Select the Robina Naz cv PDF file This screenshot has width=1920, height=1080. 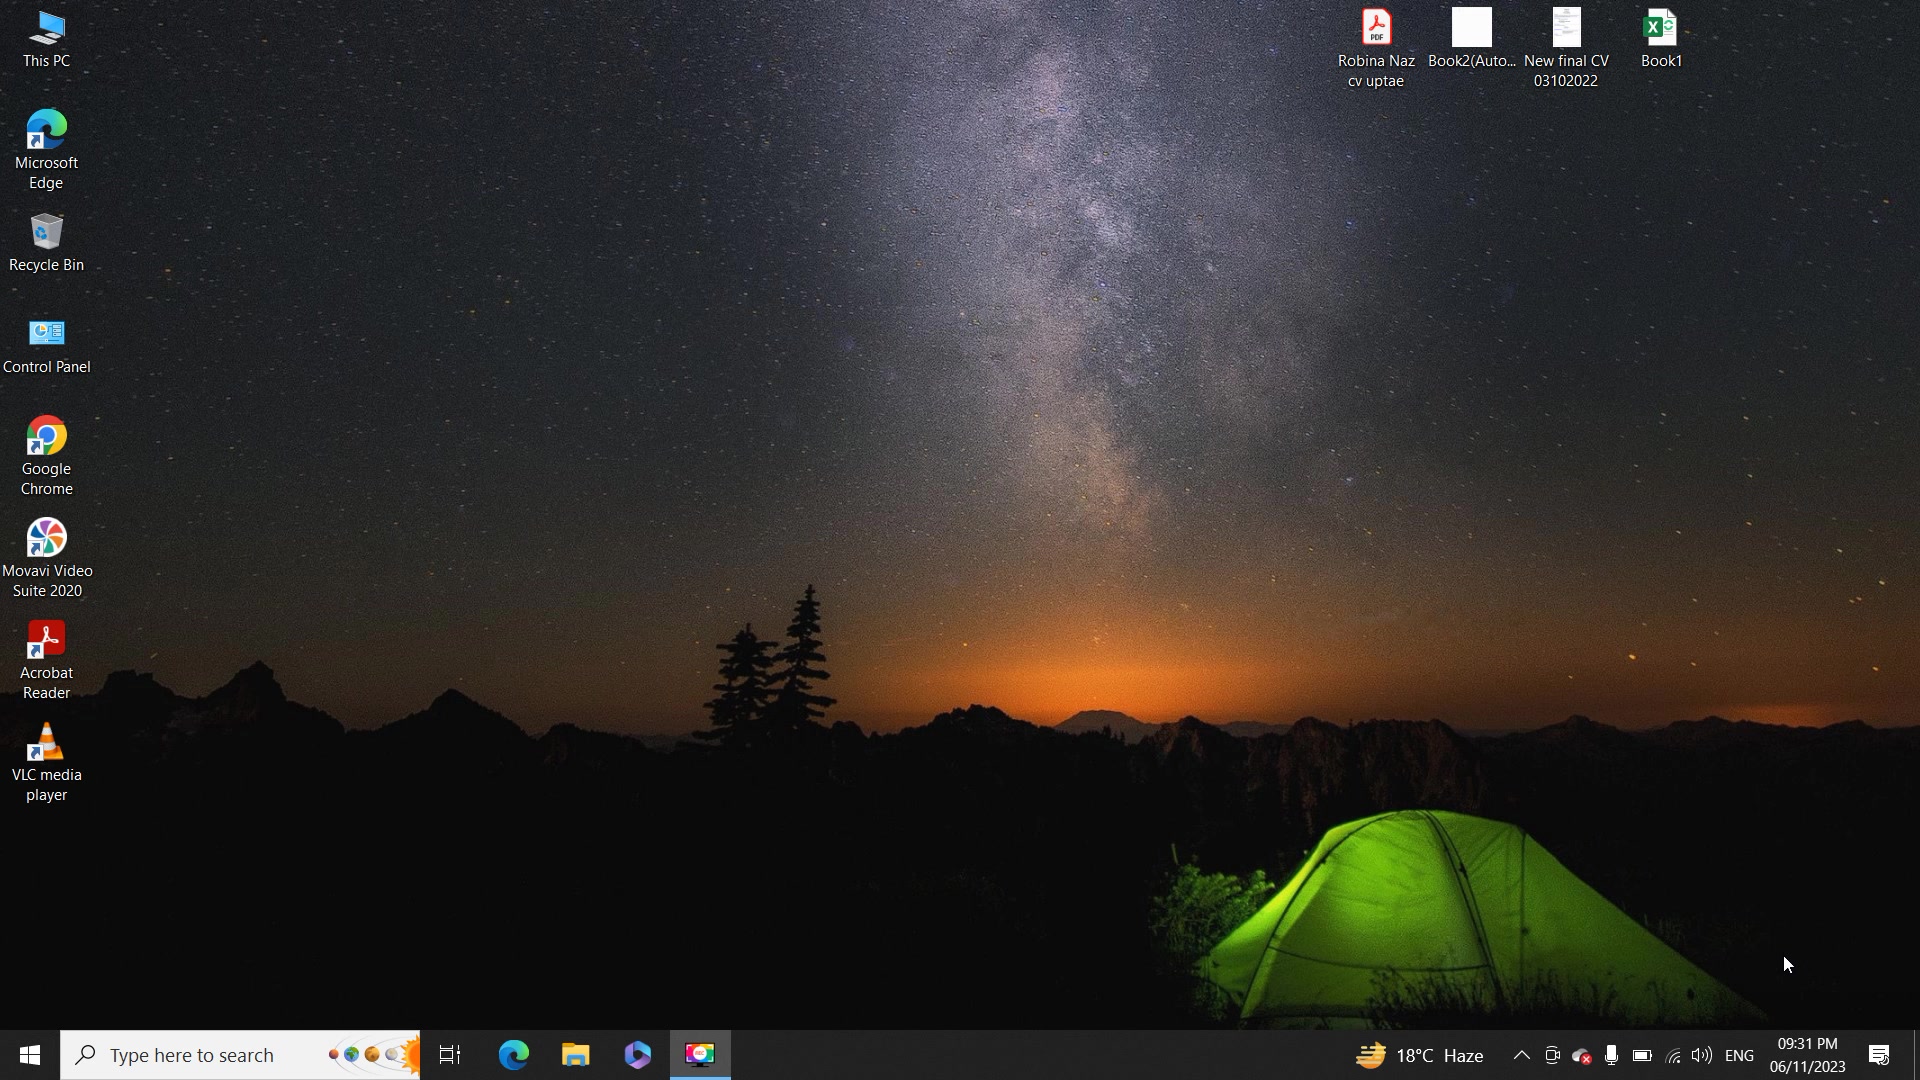point(1376,48)
